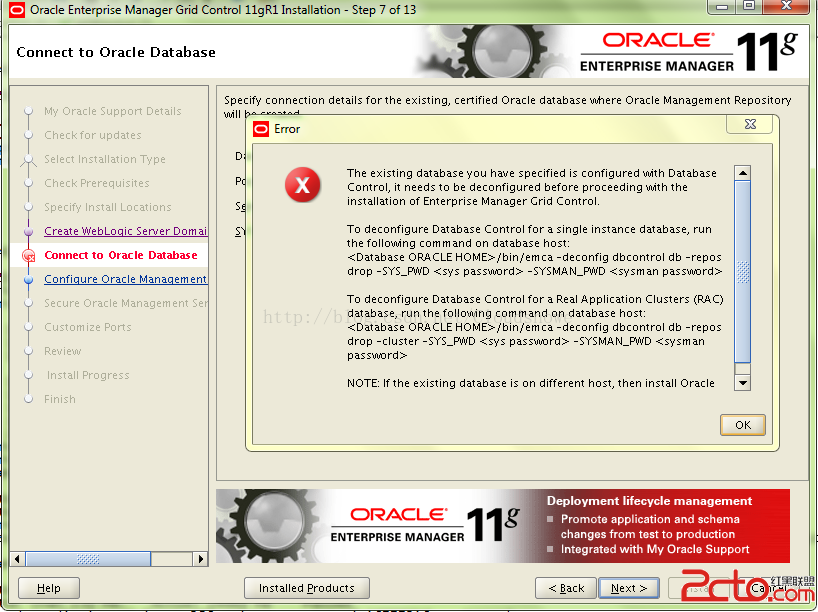Click the error message vertical scrollbar thumb
The height and width of the screenshot is (612, 818).
click(742, 271)
